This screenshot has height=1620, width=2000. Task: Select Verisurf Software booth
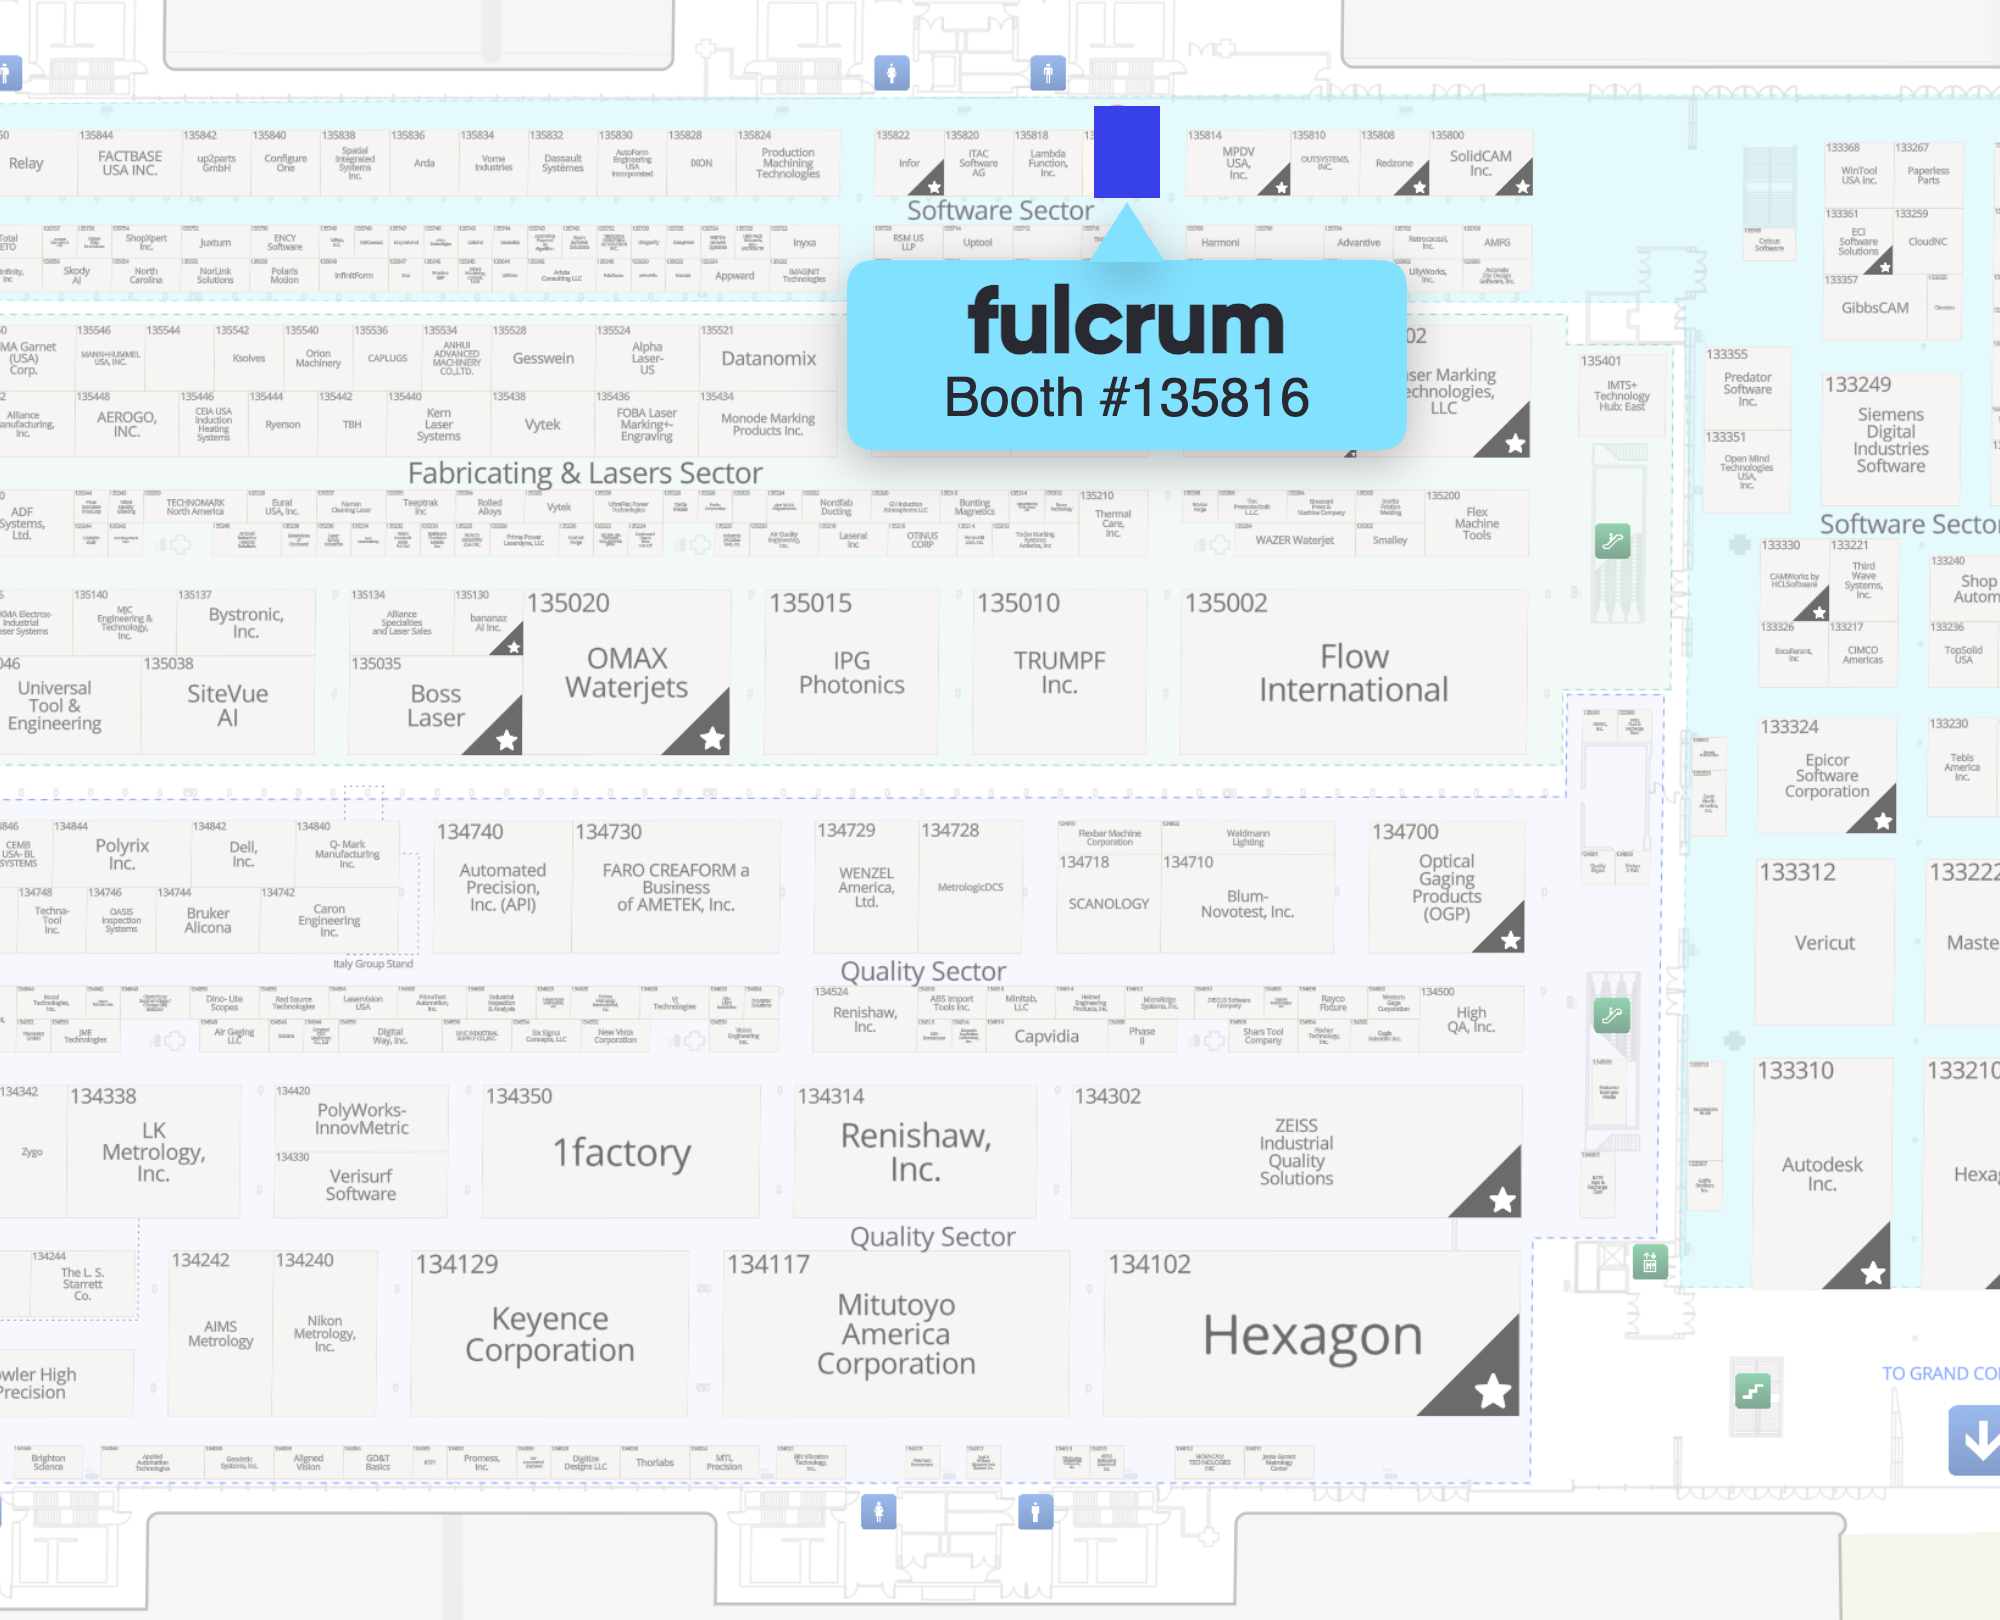tap(361, 1184)
